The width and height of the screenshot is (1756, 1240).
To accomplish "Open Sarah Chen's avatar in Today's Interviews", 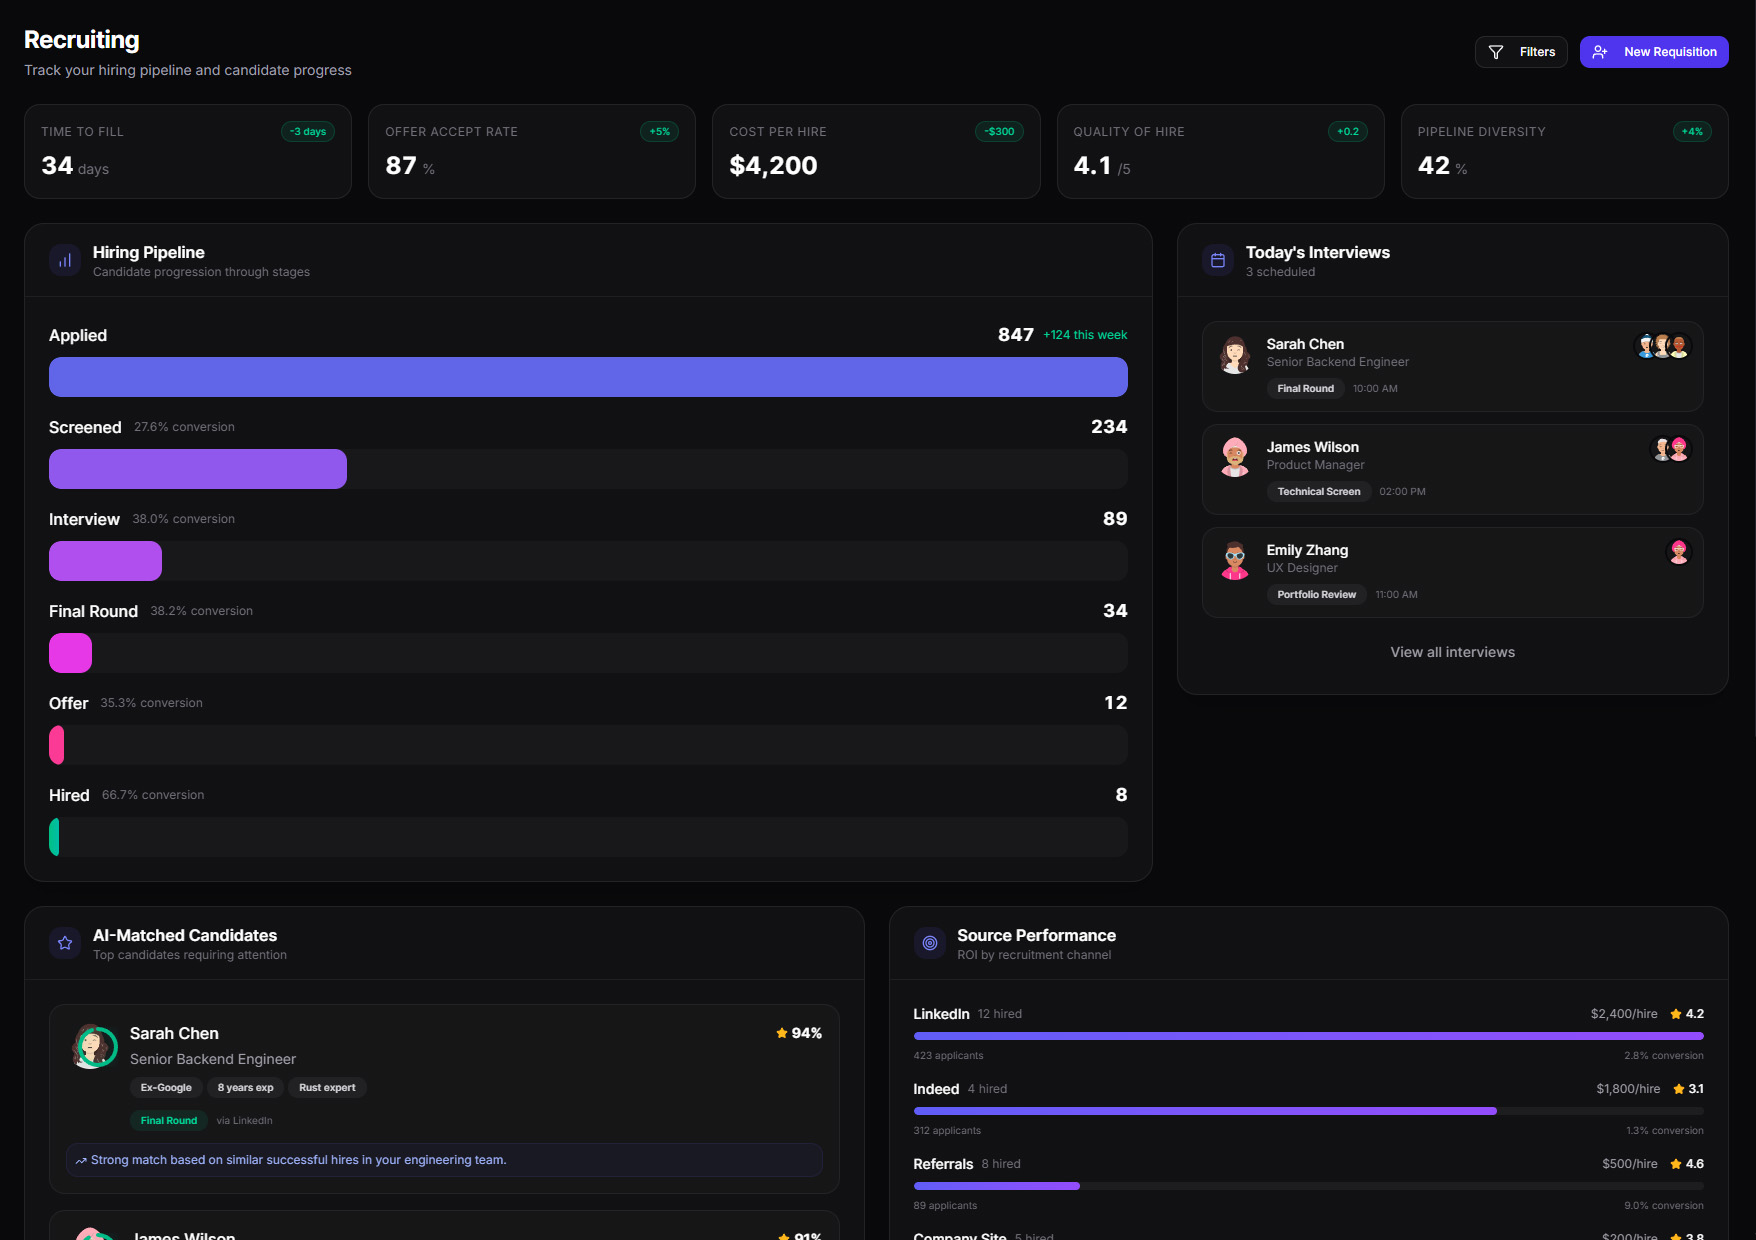I will (1234, 355).
